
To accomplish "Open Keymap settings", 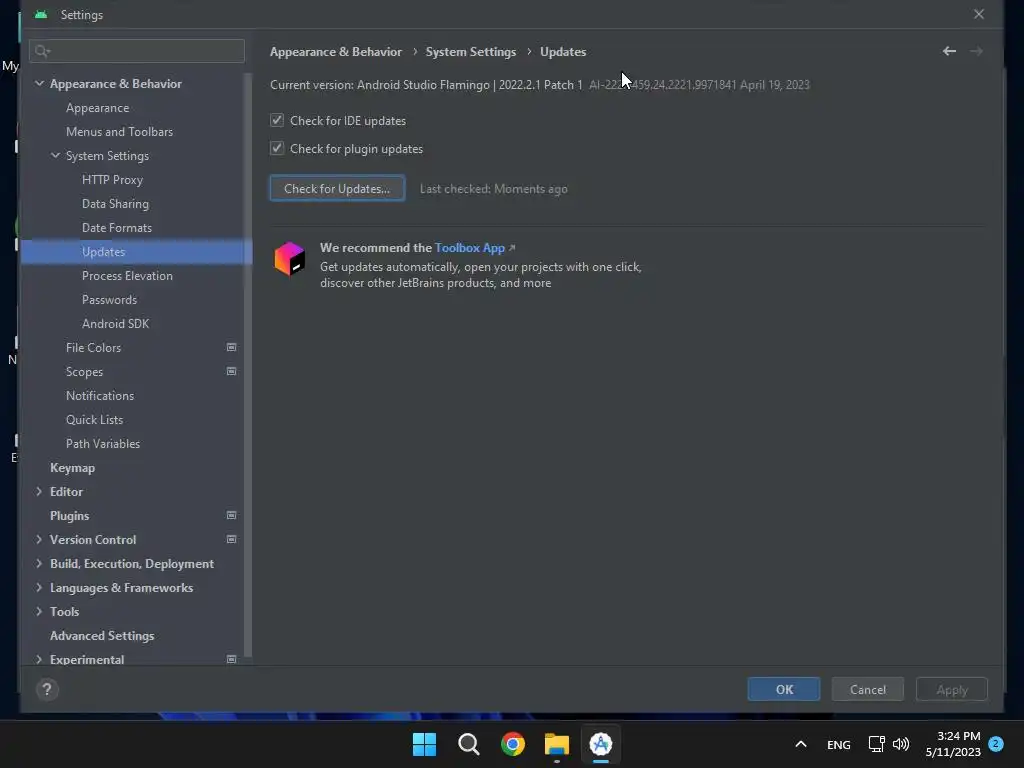I will pos(72,468).
